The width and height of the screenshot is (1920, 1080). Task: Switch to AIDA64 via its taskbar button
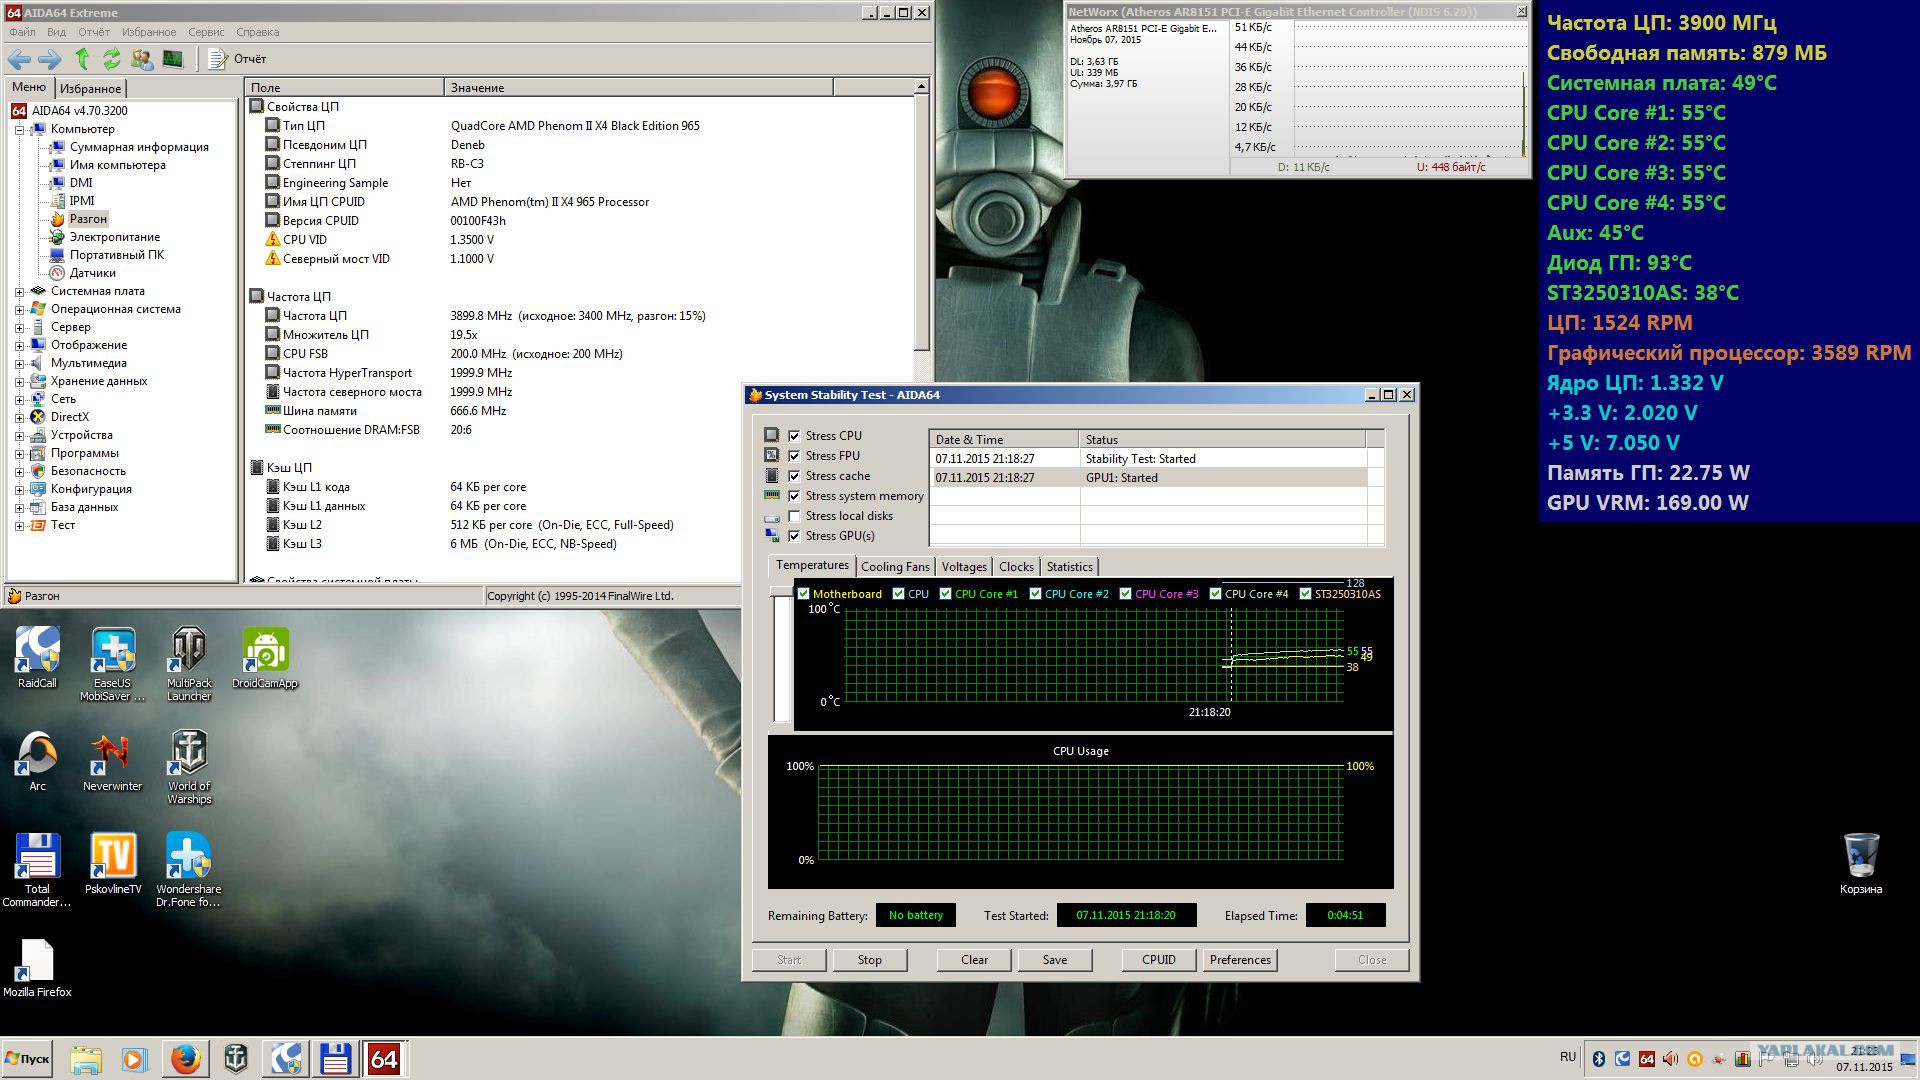click(x=384, y=1059)
